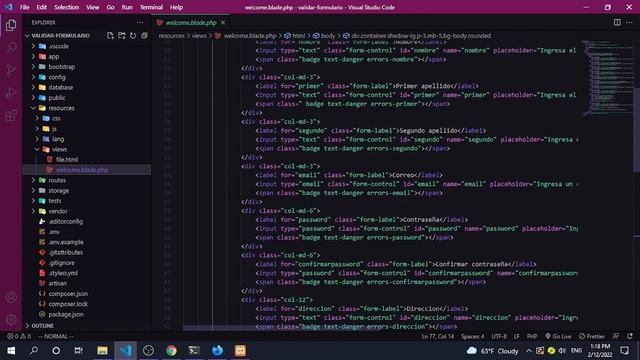Open the Source Control view
Image resolution: width=640 pixels, height=360 pixels.
click(11, 70)
